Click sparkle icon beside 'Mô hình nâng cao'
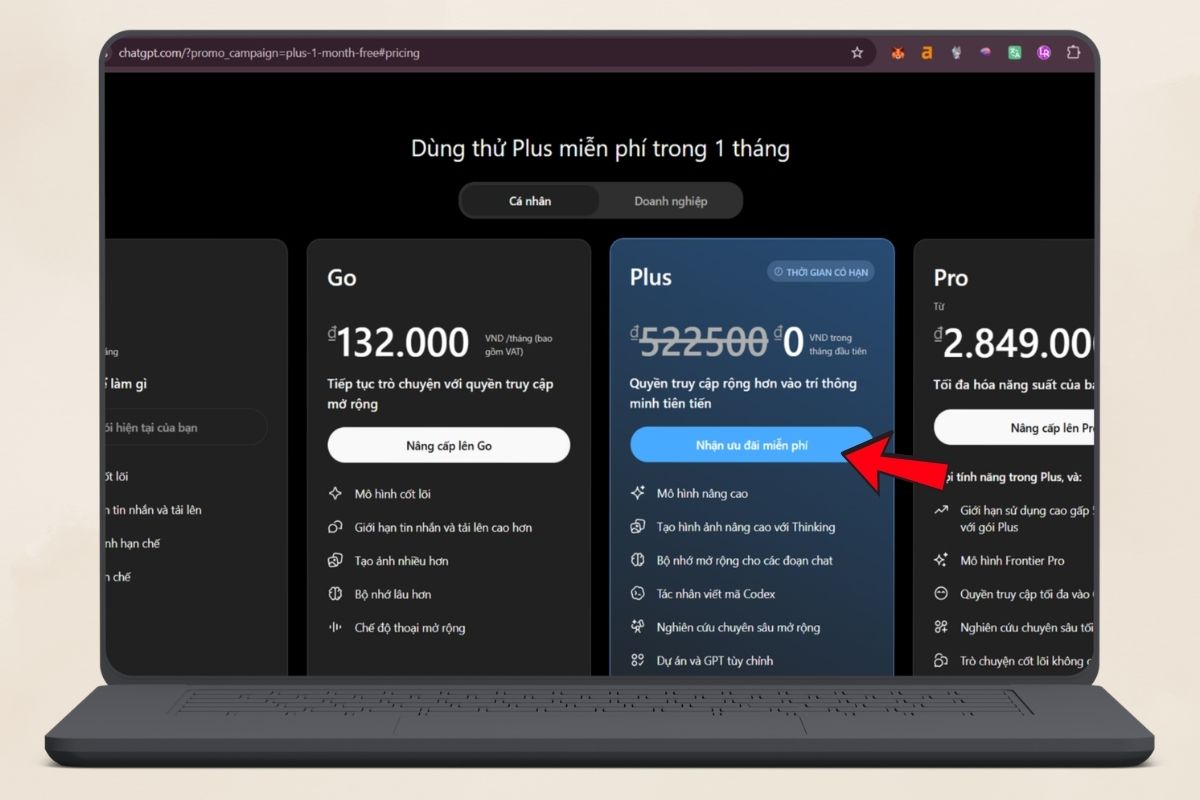Screen dimensions: 1200x800 [x=637, y=493]
